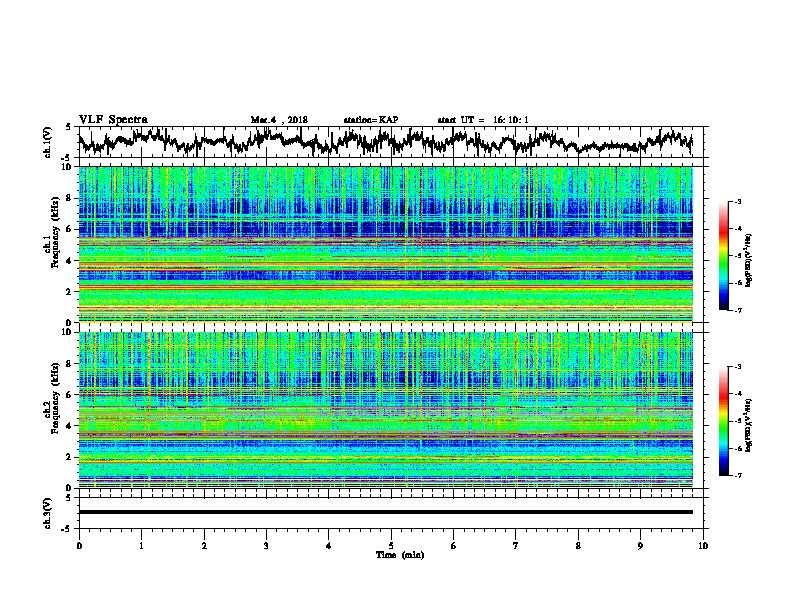The image size is (792, 612).
Task: Click the ch.1 color bar log(PSD) label
Action: coord(749,261)
